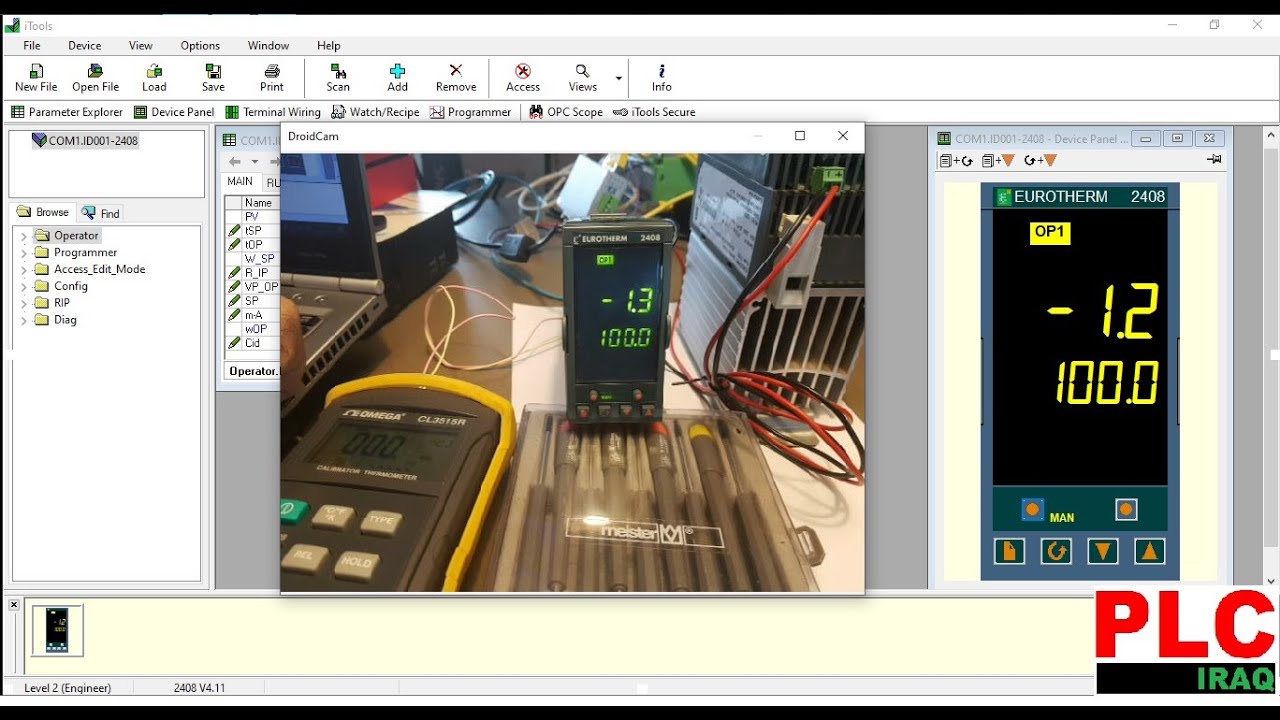Click the W_SP parameter row
The image size is (1280, 720).
[251, 258]
